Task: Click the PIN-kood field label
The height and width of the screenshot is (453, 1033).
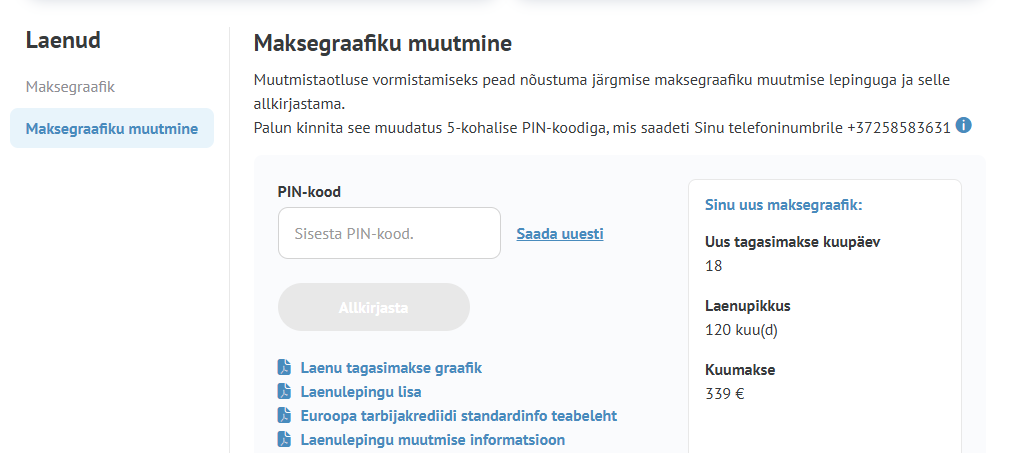Action: point(316,191)
